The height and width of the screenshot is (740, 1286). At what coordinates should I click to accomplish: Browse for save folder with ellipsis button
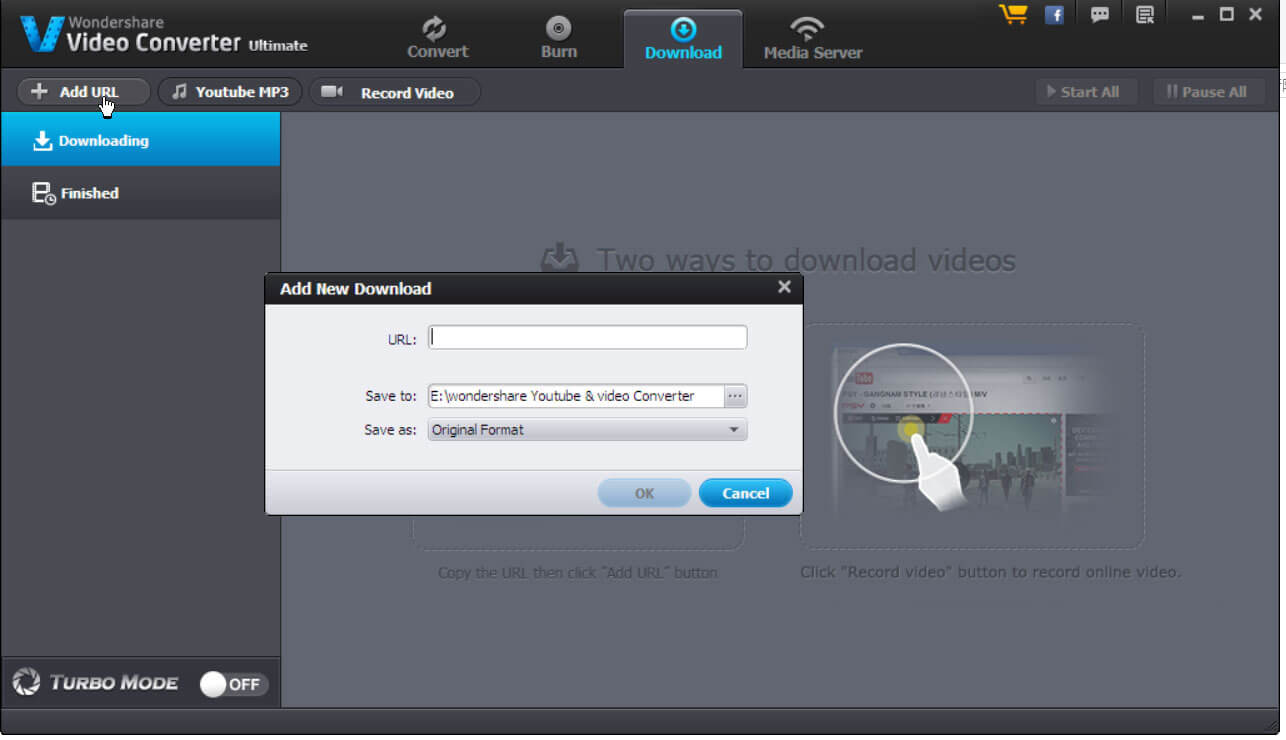pyautogui.click(x=736, y=396)
